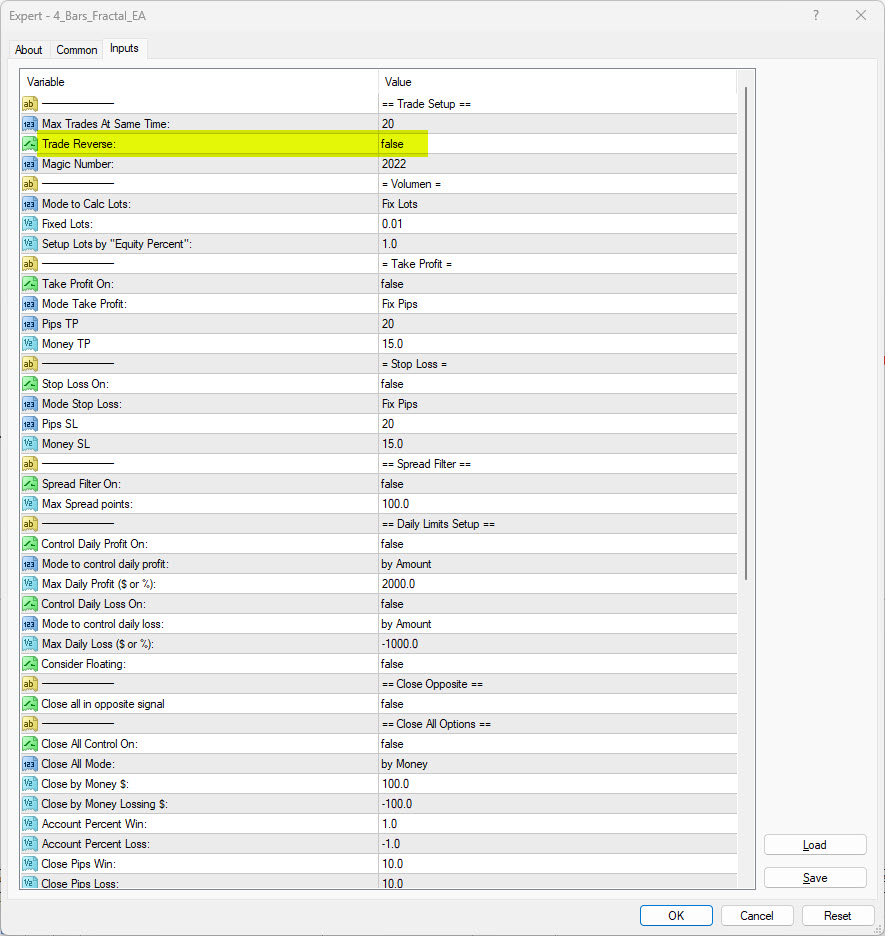The height and width of the screenshot is (936, 885).
Task: Click the integer icon beside Pips TP
Action: click(30, 324)
